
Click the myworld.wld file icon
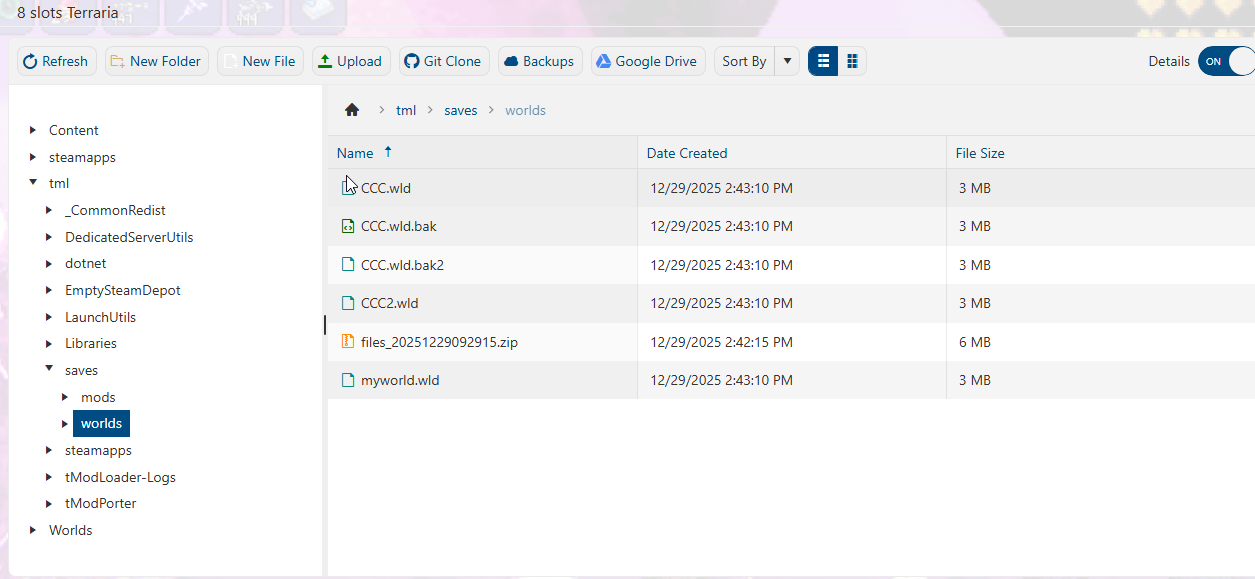(348, 380)
